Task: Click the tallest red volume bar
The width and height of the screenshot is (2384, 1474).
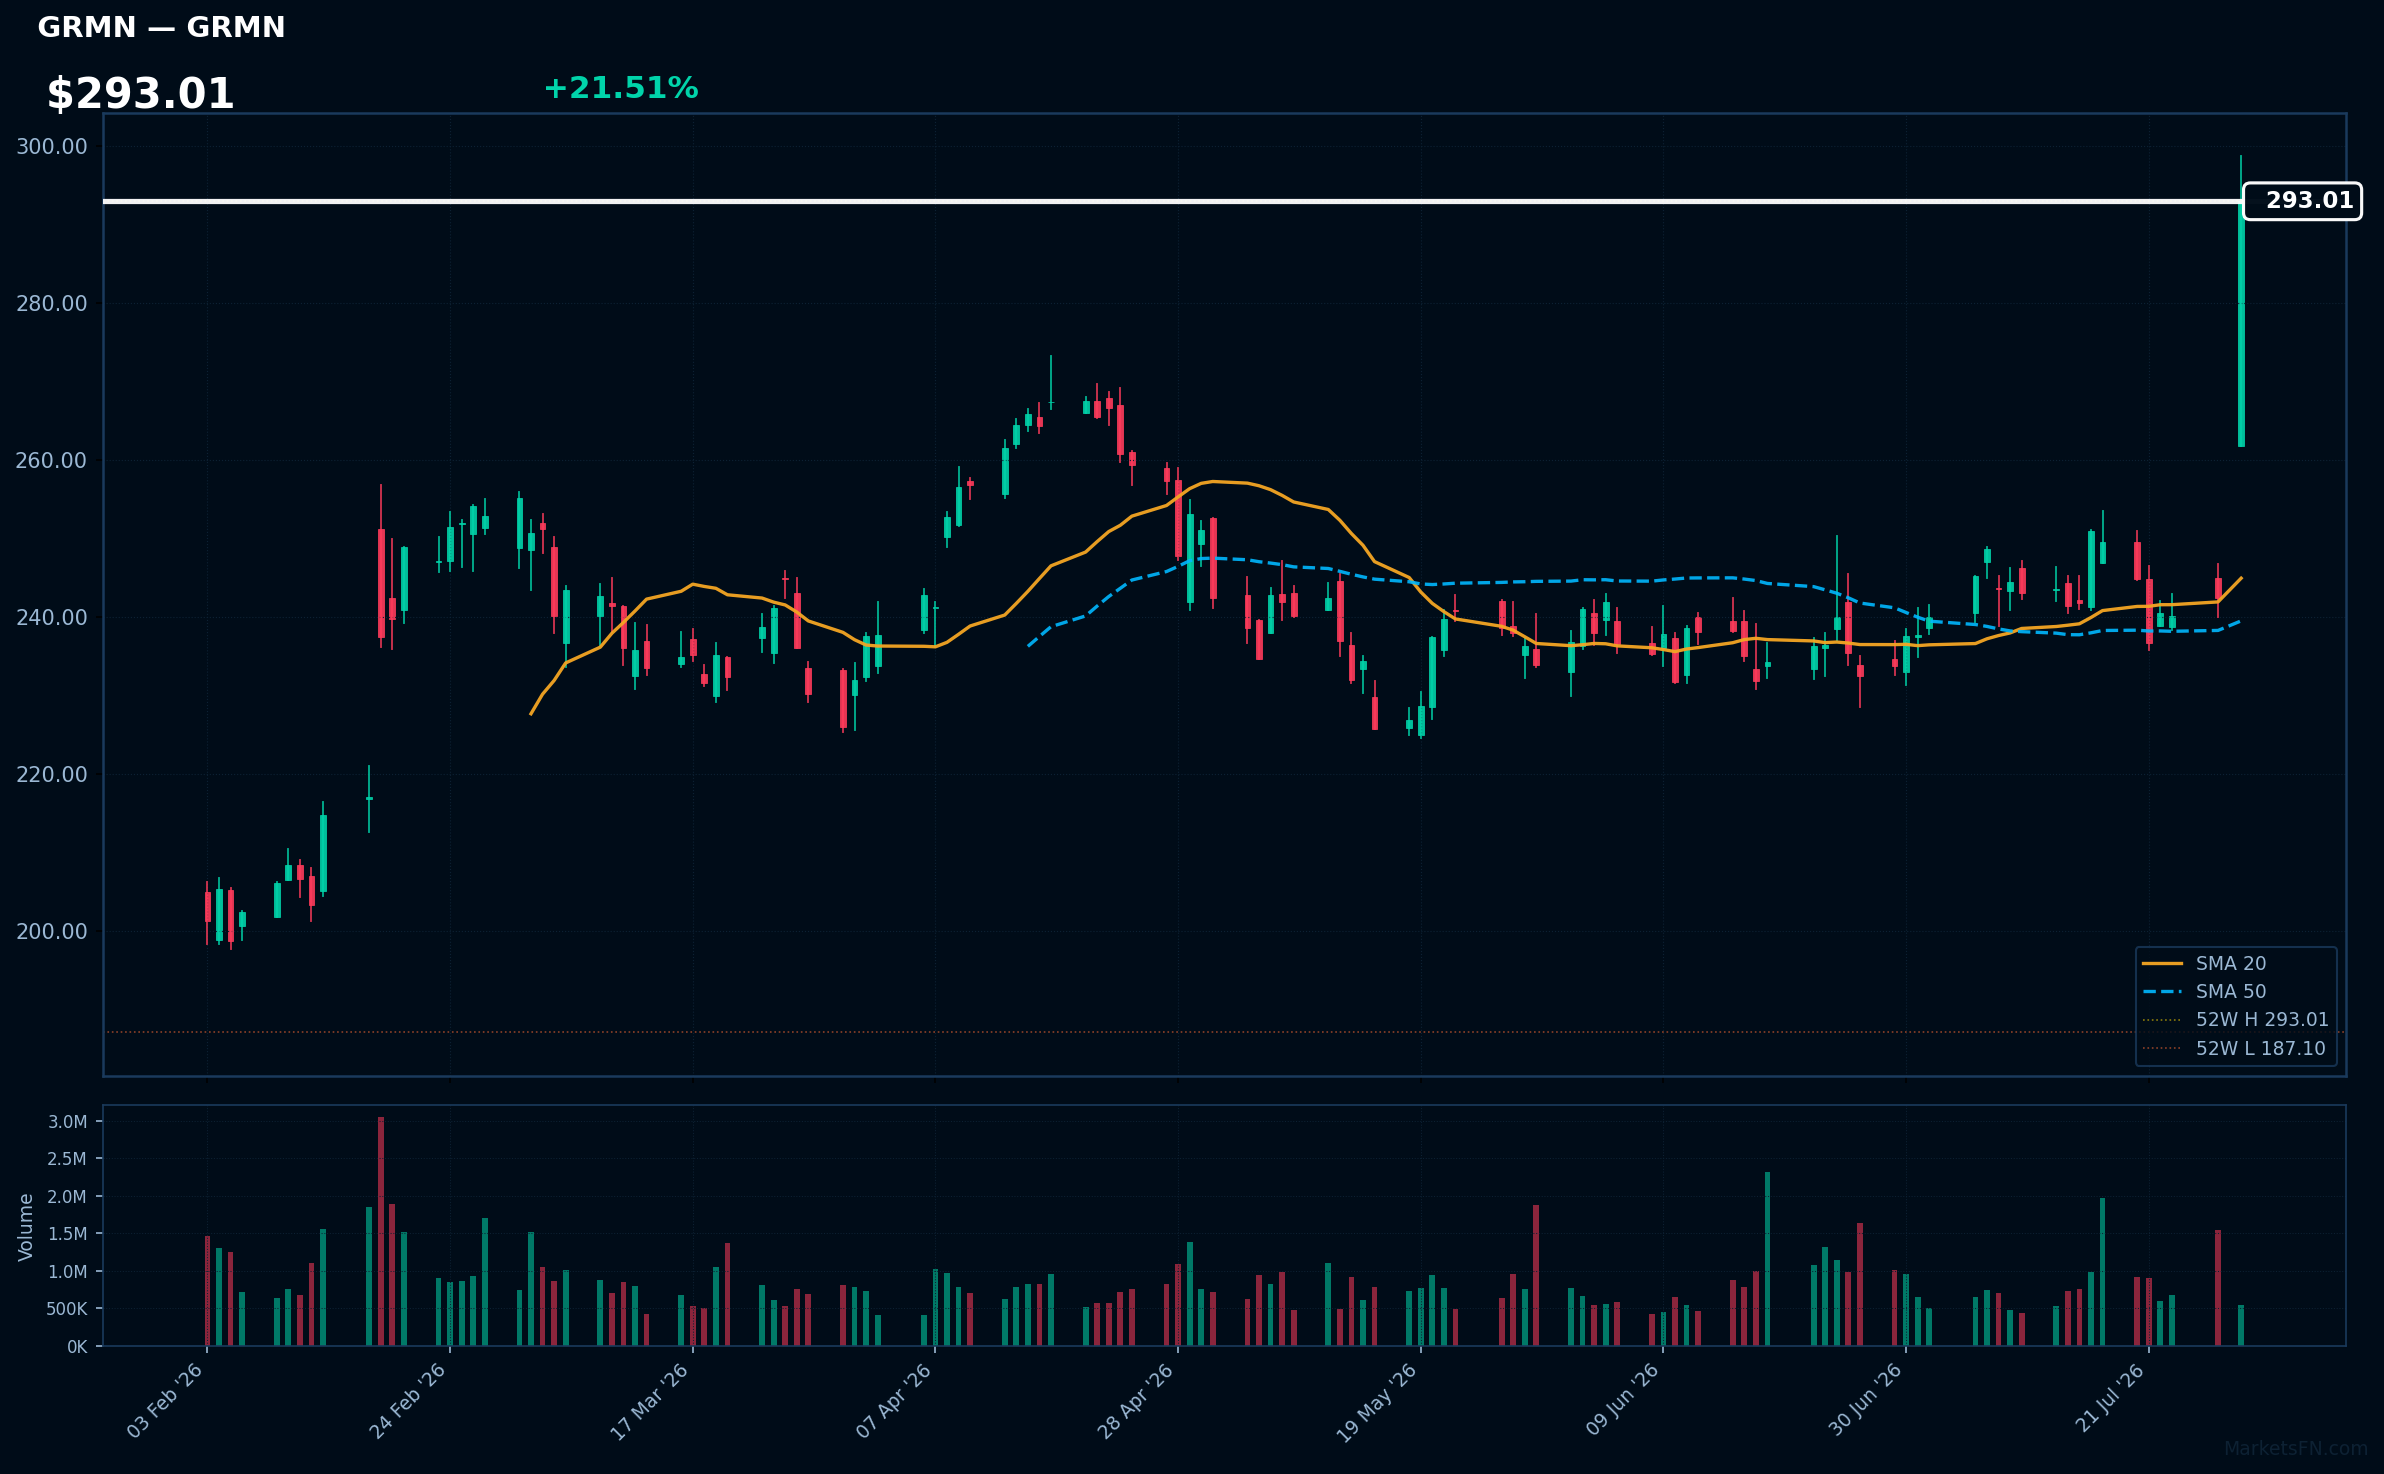Action: tap(381, 1231)
